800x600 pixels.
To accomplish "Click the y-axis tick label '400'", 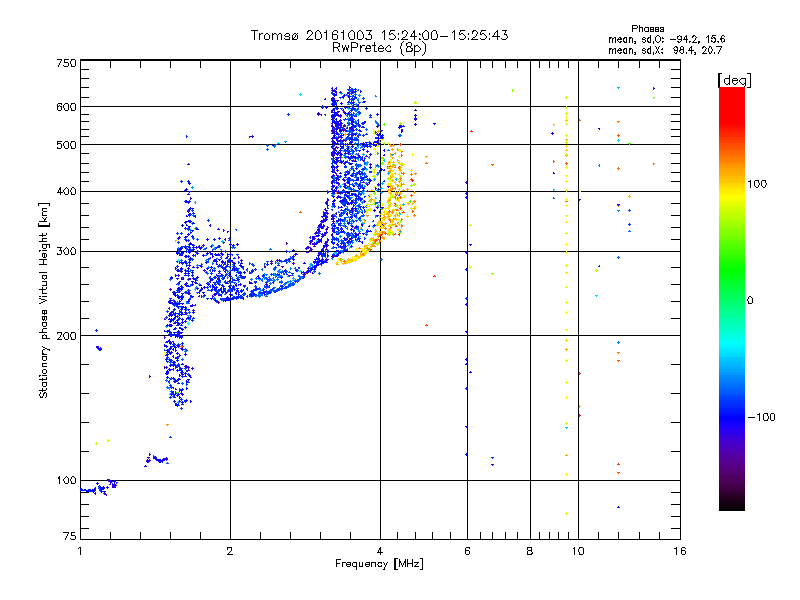I will pyautogui.click(x=66, y=192).
